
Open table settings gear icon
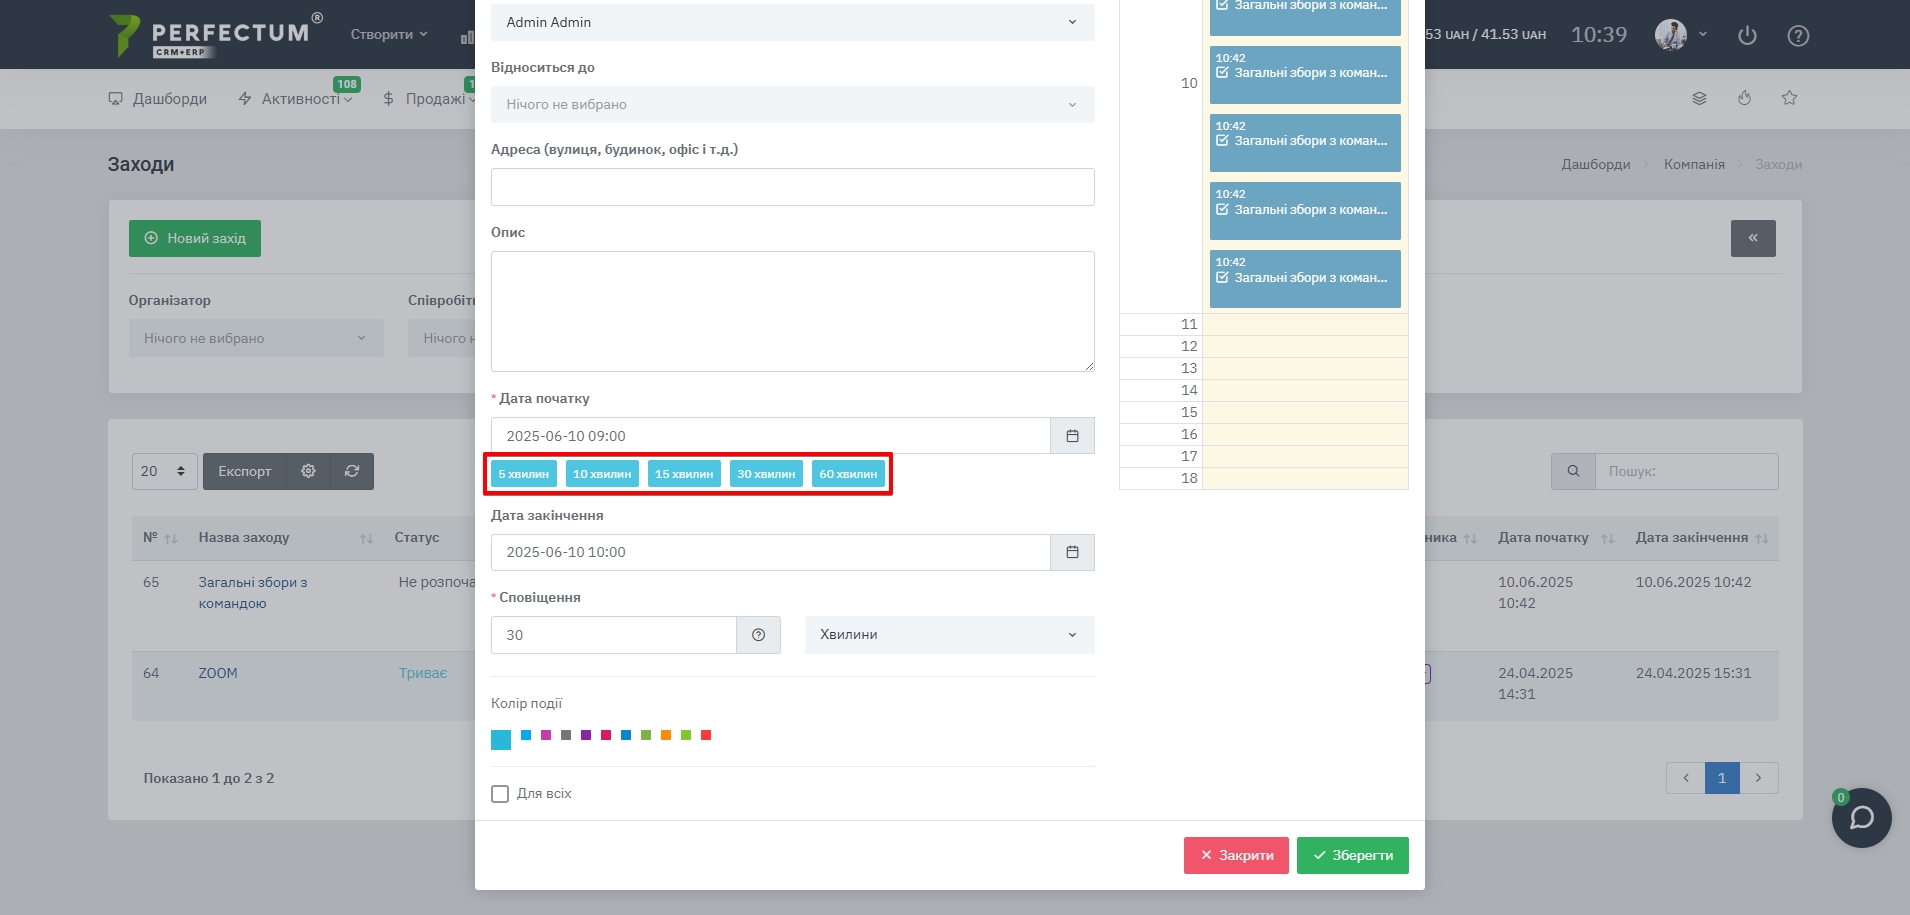308,471
